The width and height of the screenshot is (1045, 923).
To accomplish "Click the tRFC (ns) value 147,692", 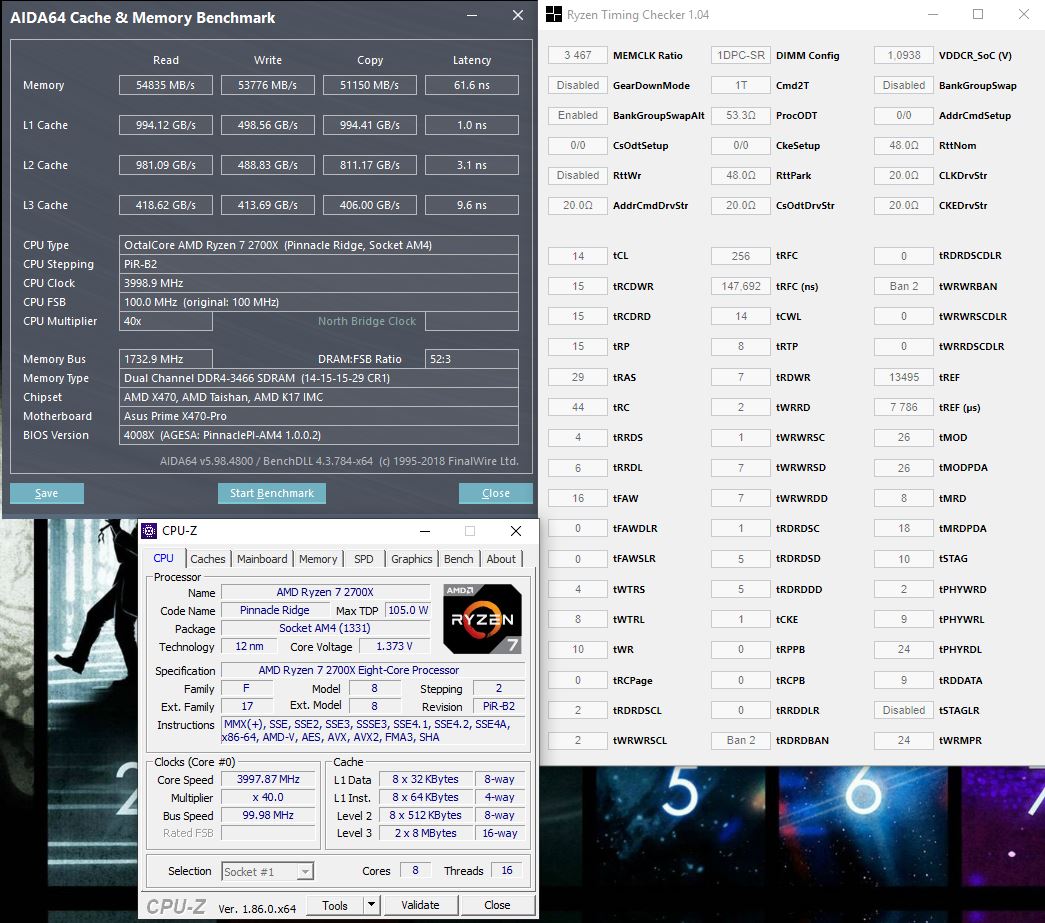I will [x=740, y=286].
